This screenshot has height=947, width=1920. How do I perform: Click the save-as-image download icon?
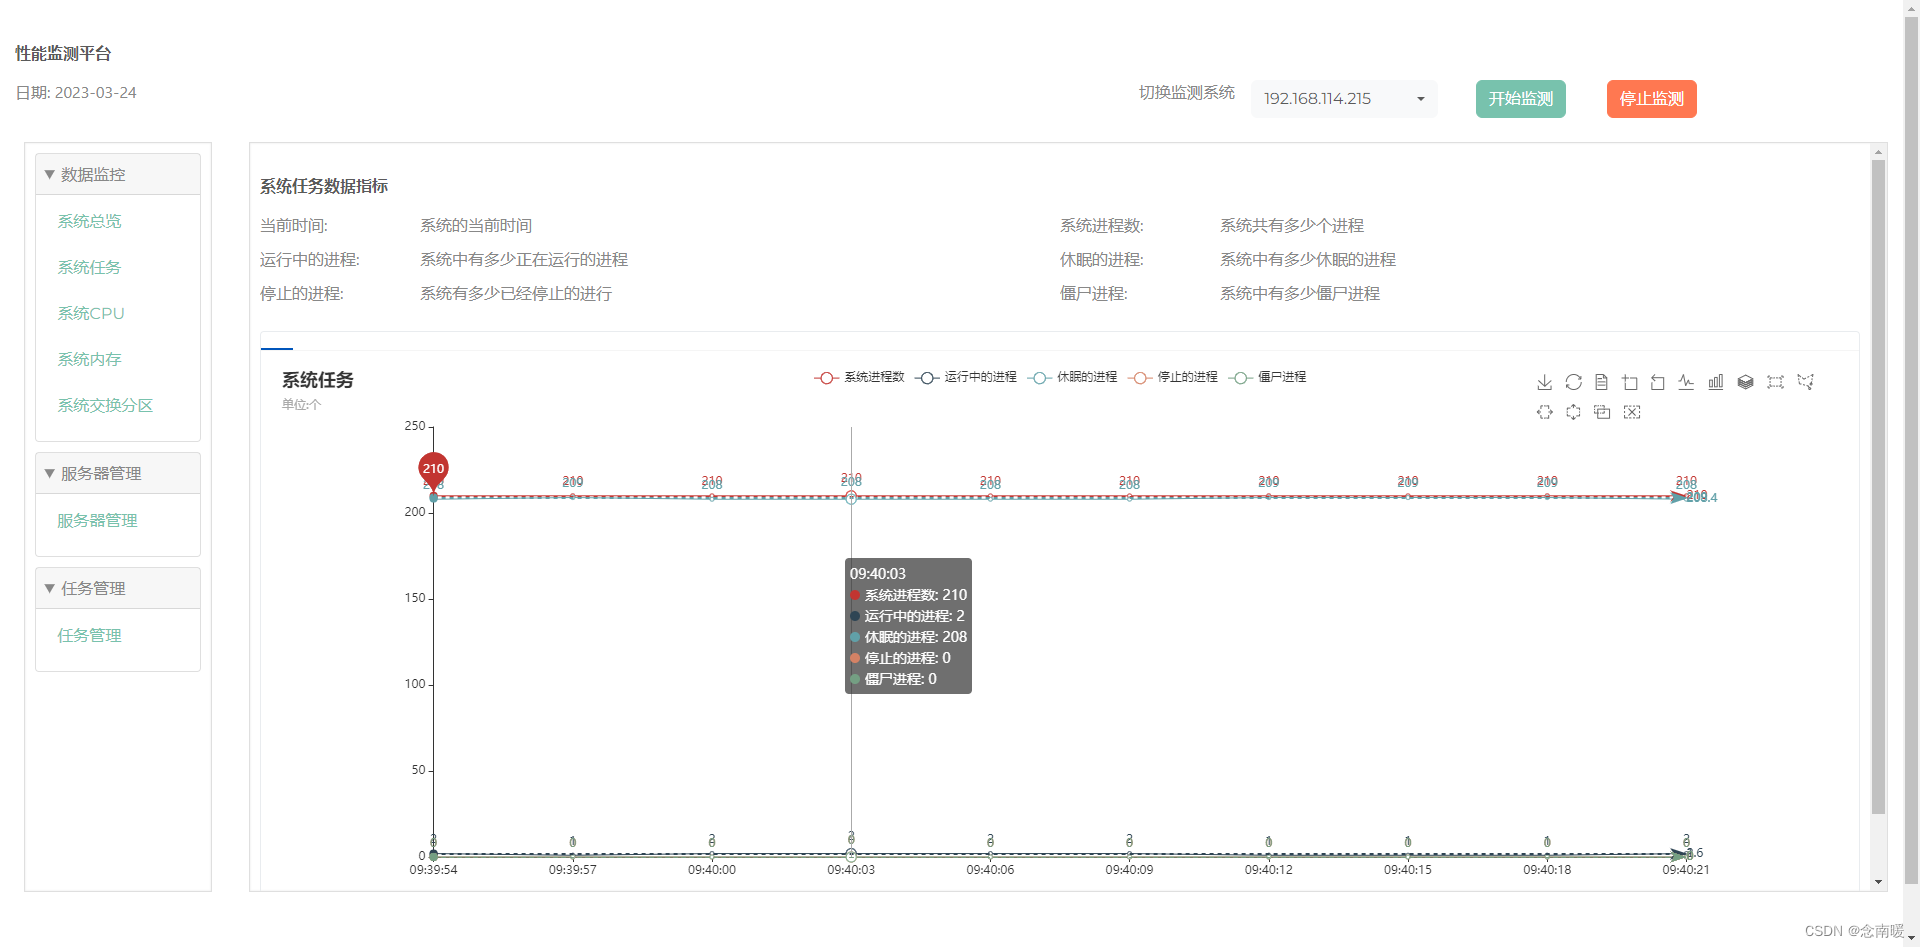[1545, 382]
